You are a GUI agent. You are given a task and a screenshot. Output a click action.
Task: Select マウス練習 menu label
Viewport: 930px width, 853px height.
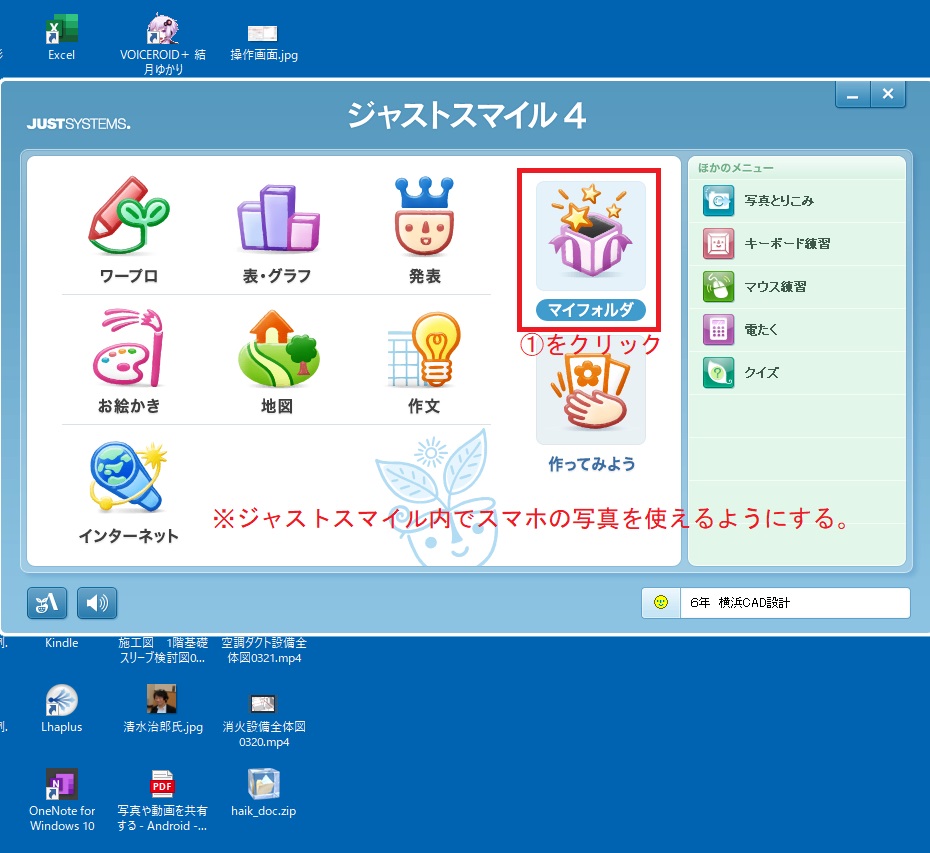pos(775,287)
